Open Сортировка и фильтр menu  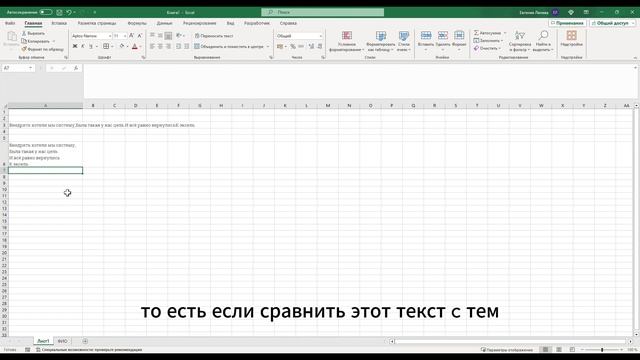520,41
